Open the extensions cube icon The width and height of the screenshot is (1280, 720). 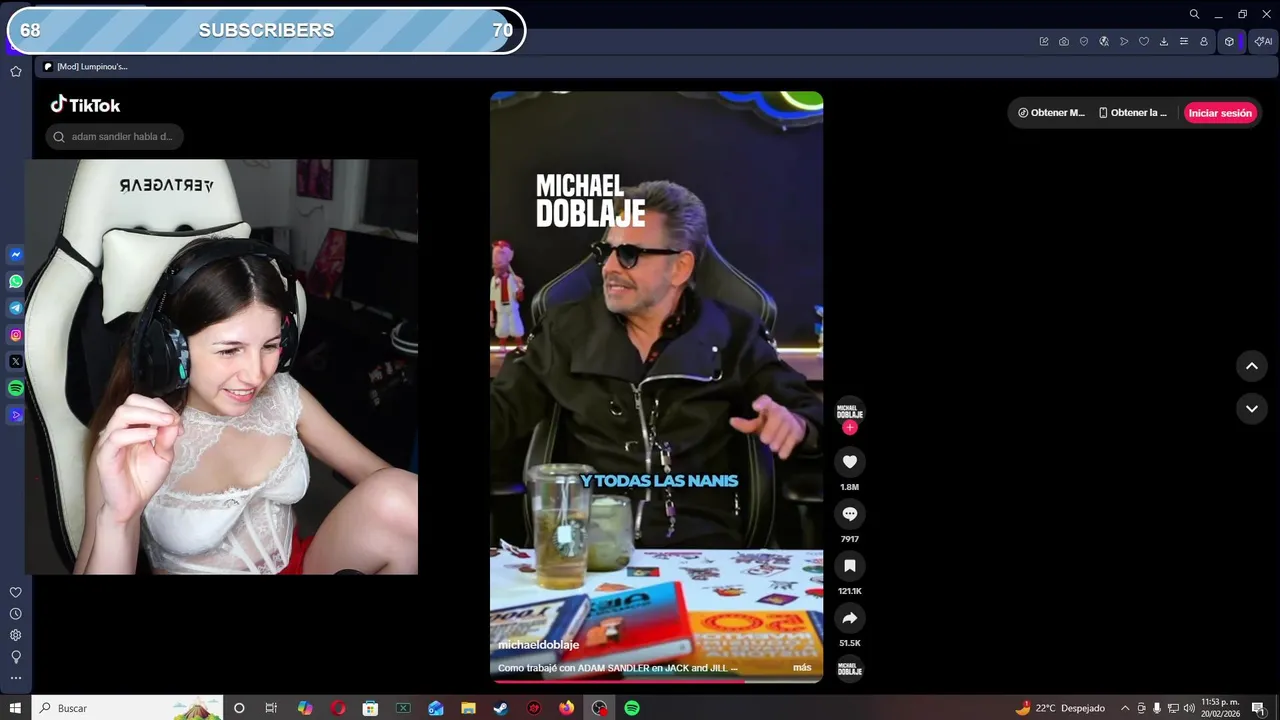click(x=1230, y=41)
